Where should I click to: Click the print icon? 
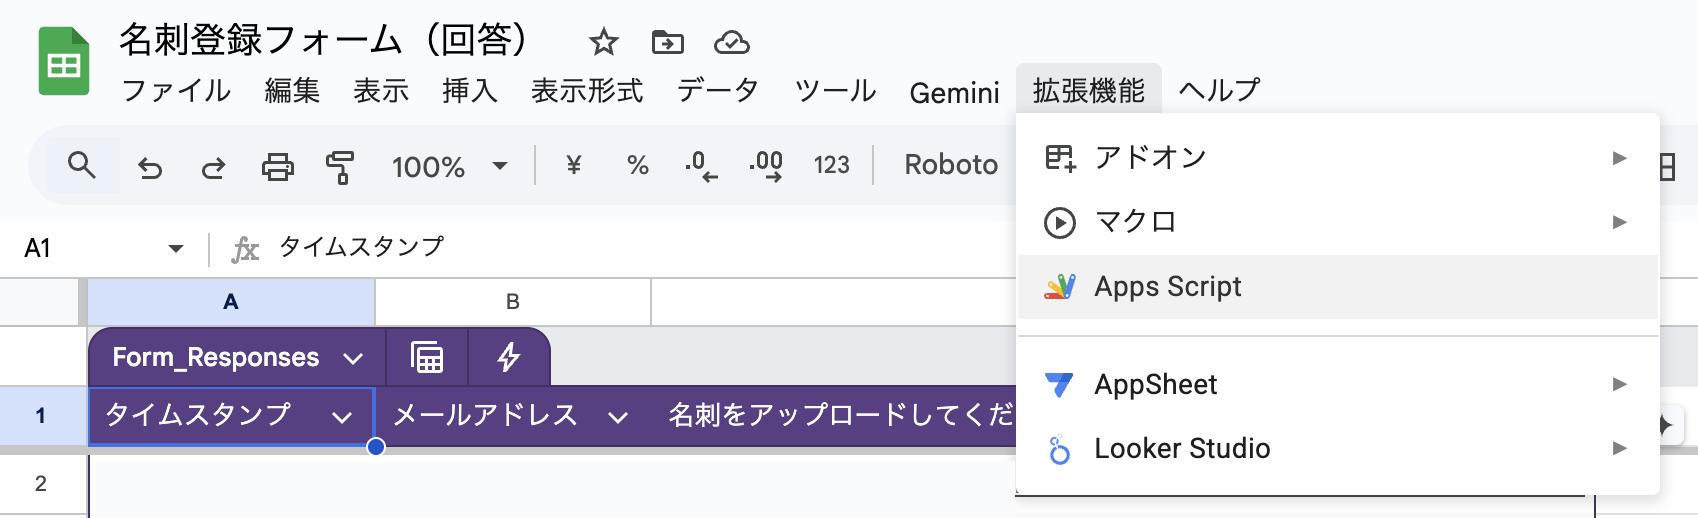[277, 166]
